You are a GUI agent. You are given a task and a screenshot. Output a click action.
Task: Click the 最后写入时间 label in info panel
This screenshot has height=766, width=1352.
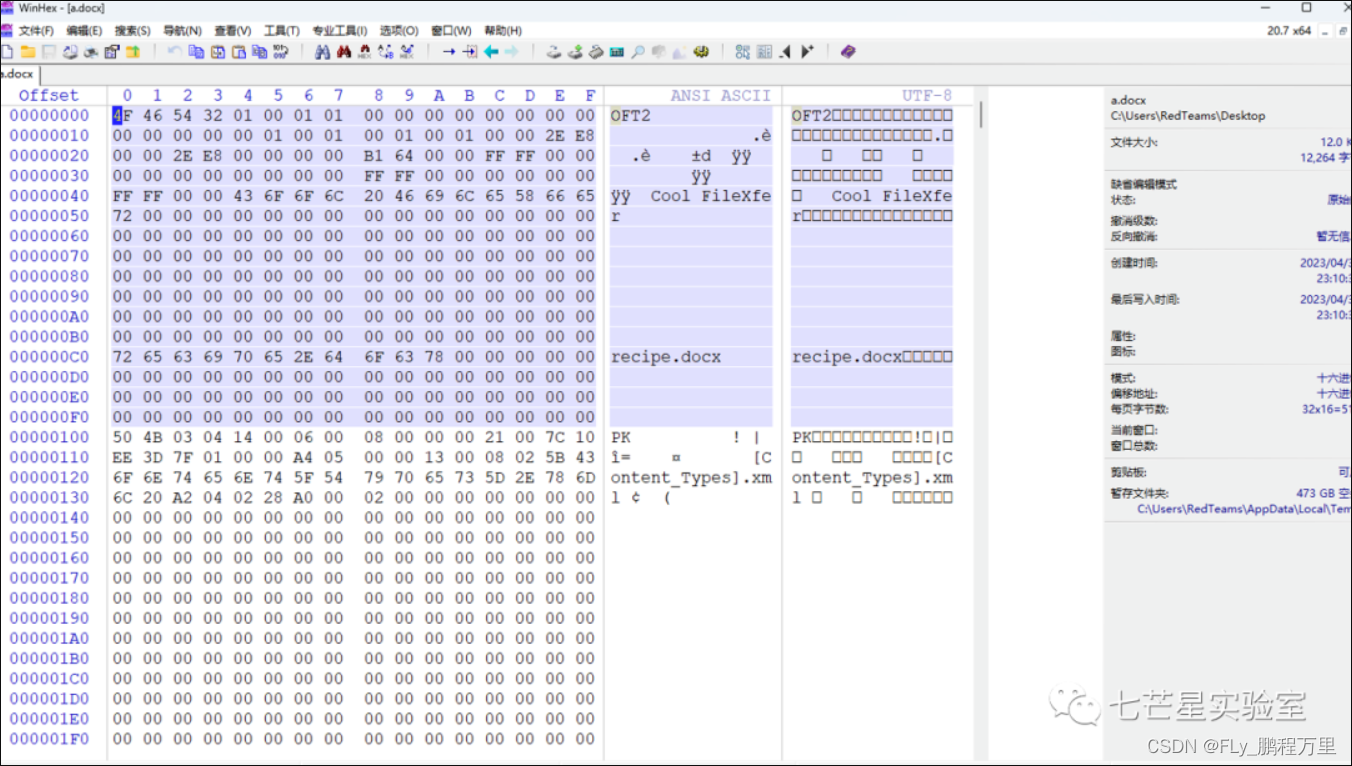1145,299
